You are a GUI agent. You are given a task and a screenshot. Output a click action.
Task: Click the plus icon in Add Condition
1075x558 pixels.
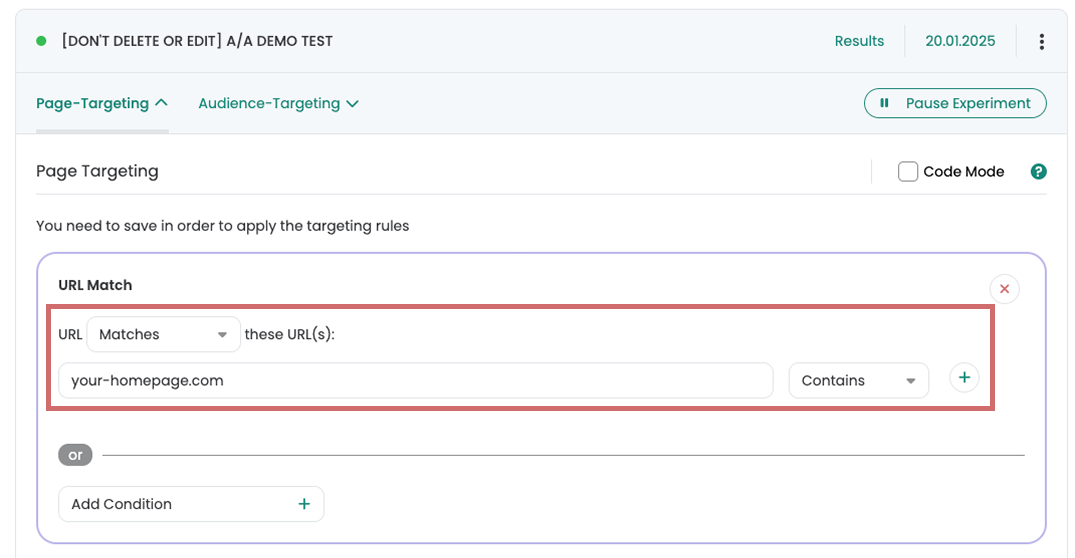[304, 504]
